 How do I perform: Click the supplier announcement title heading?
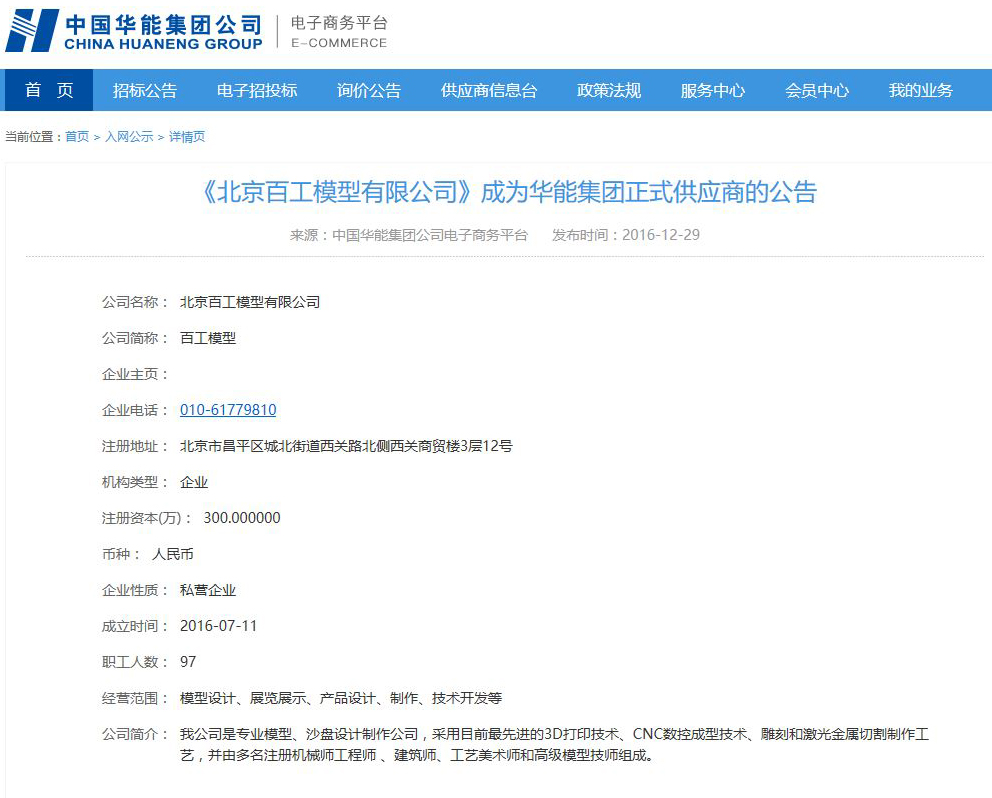509,191
